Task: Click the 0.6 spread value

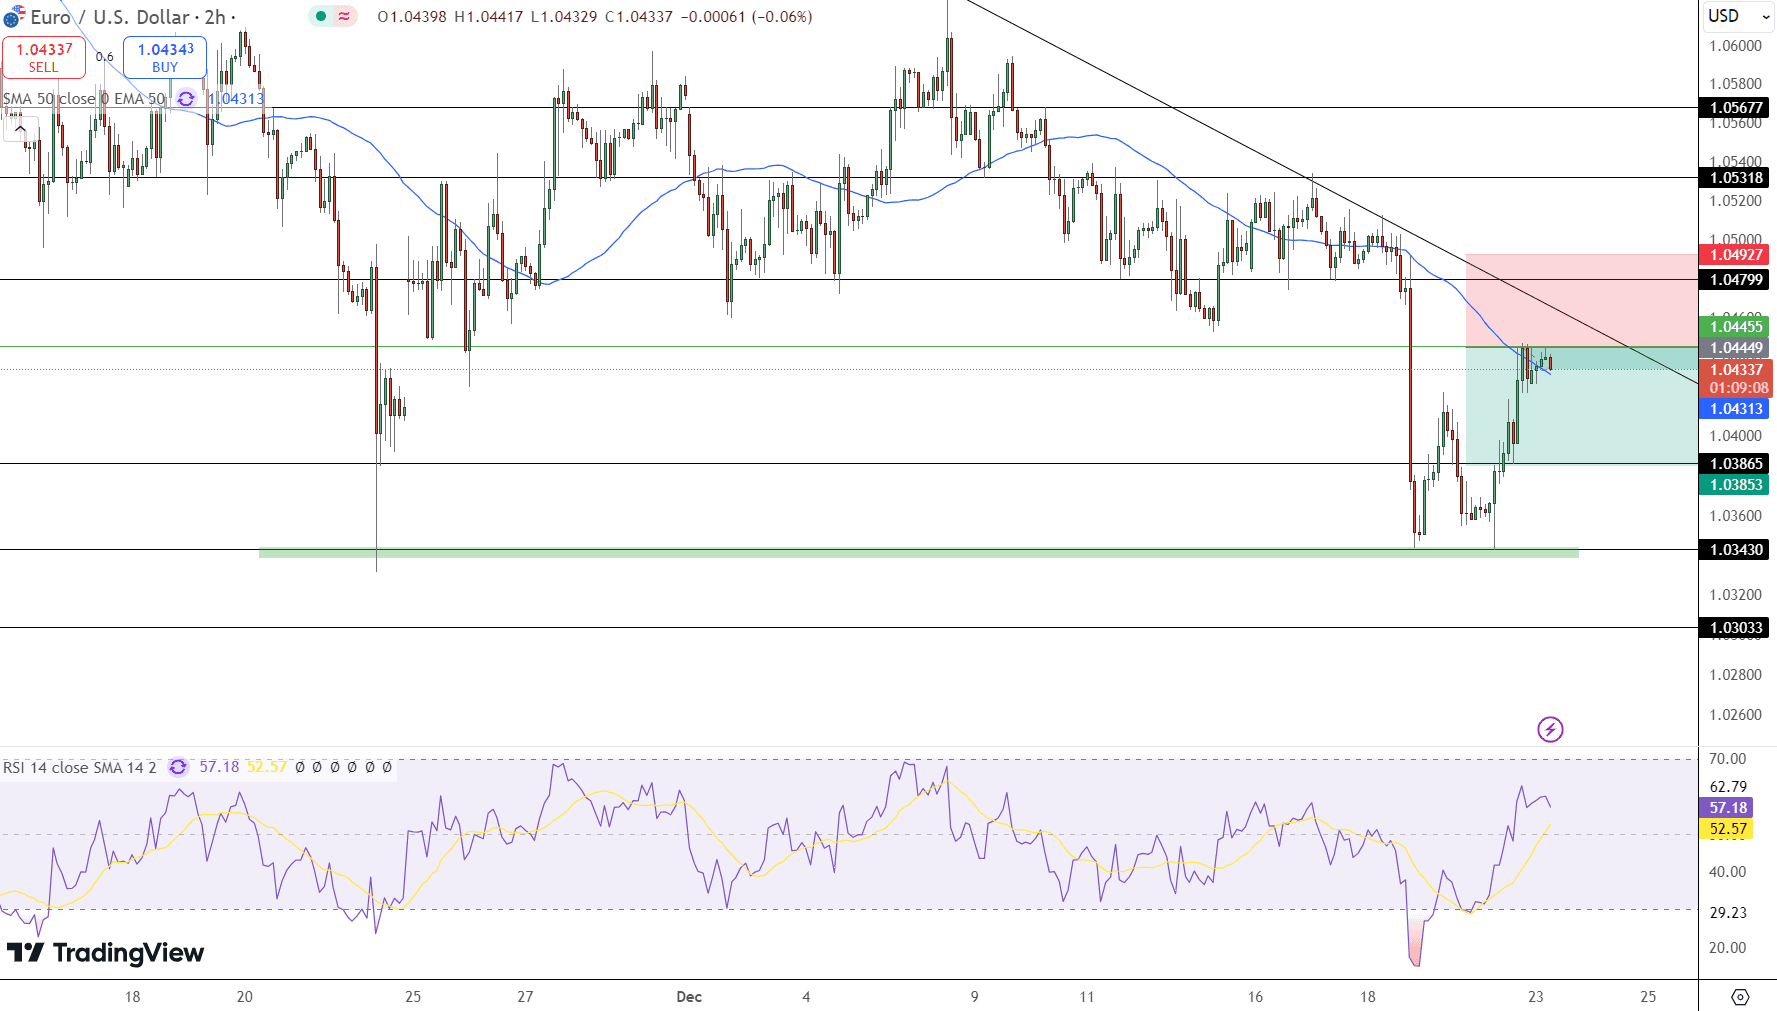Action: click(x=105, y=57)
